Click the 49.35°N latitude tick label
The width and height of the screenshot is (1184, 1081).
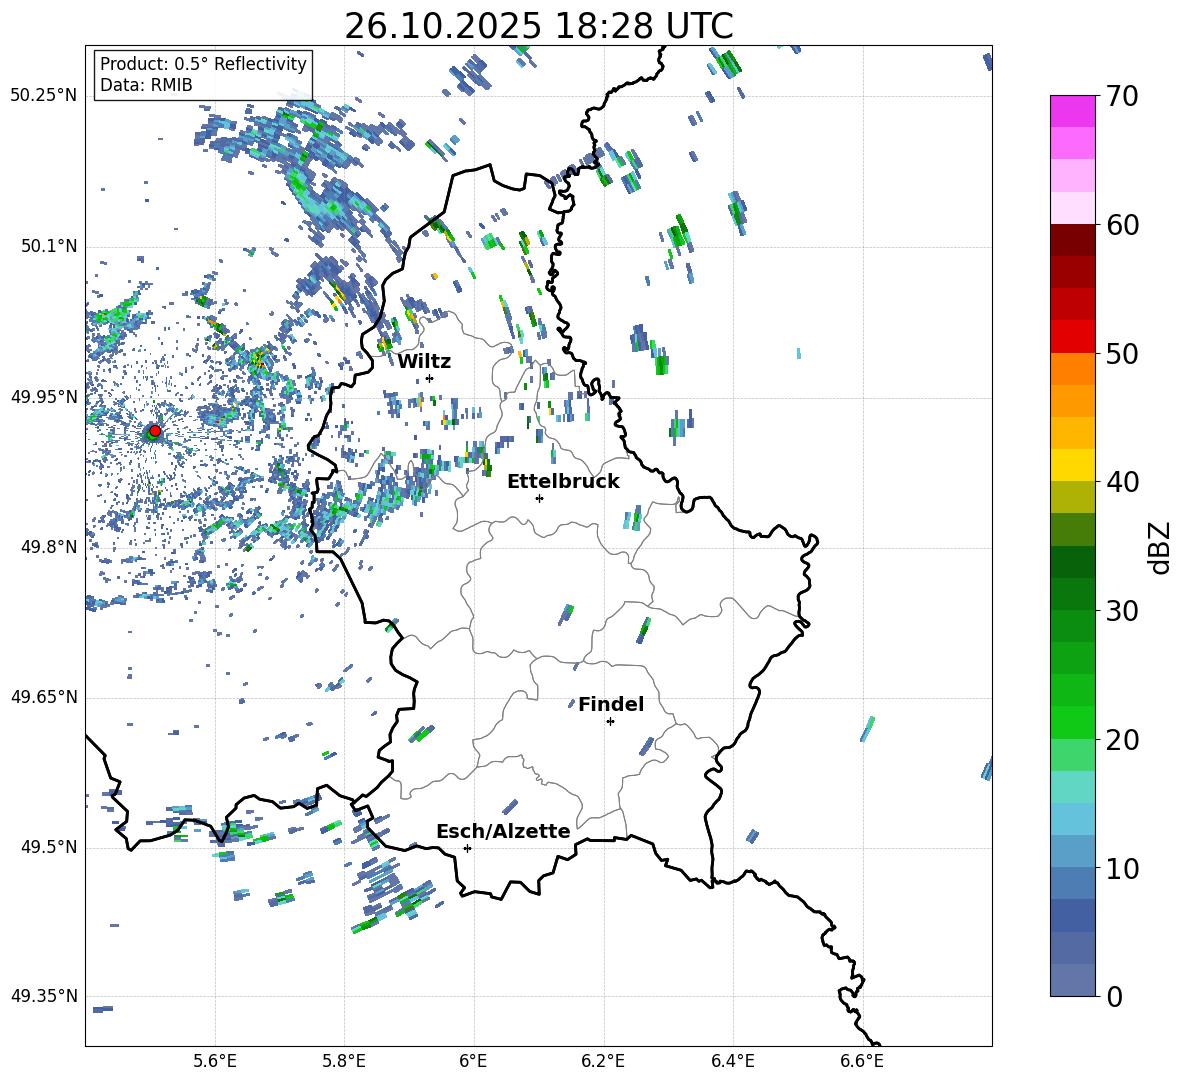pyautogui.click(x=44, y=996)
